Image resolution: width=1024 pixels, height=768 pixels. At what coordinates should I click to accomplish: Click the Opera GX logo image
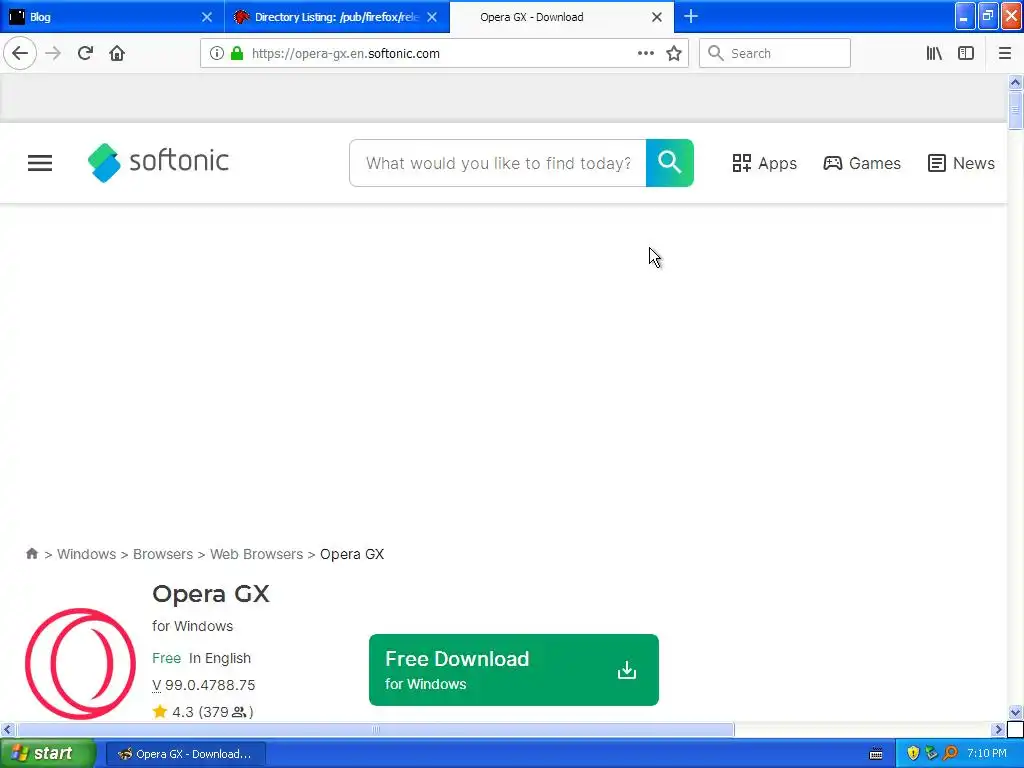pyautogui.click(x=80, y=664)
